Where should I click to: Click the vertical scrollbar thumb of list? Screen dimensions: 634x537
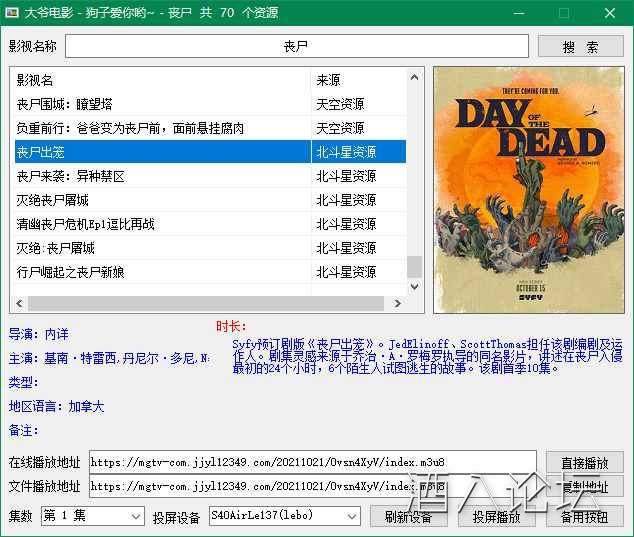pyautogui.click(x=414, y=266)
